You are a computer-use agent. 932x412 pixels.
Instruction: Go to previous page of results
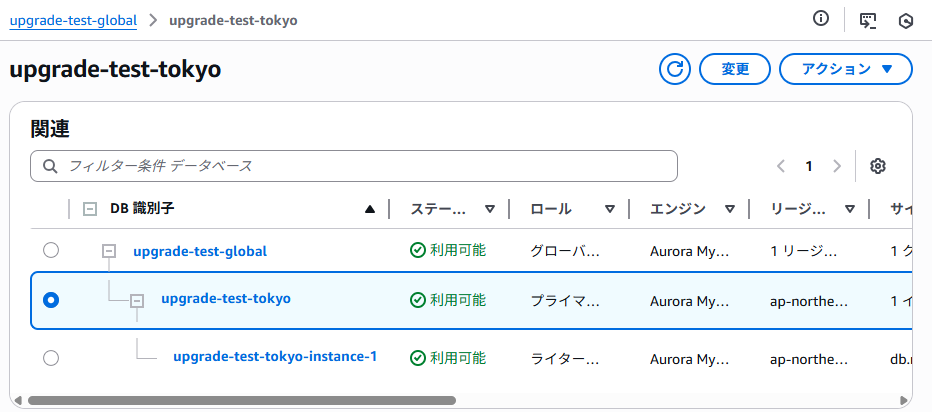click(782, 166)
